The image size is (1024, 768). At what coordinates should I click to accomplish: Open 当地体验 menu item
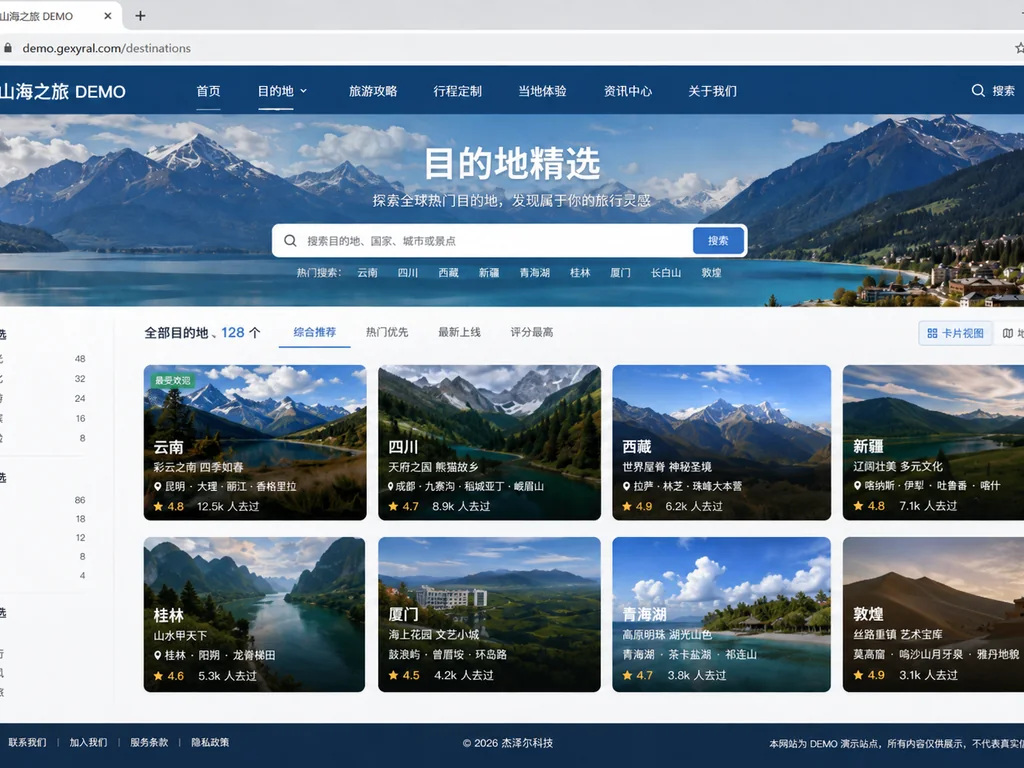[x=542, y=91]
